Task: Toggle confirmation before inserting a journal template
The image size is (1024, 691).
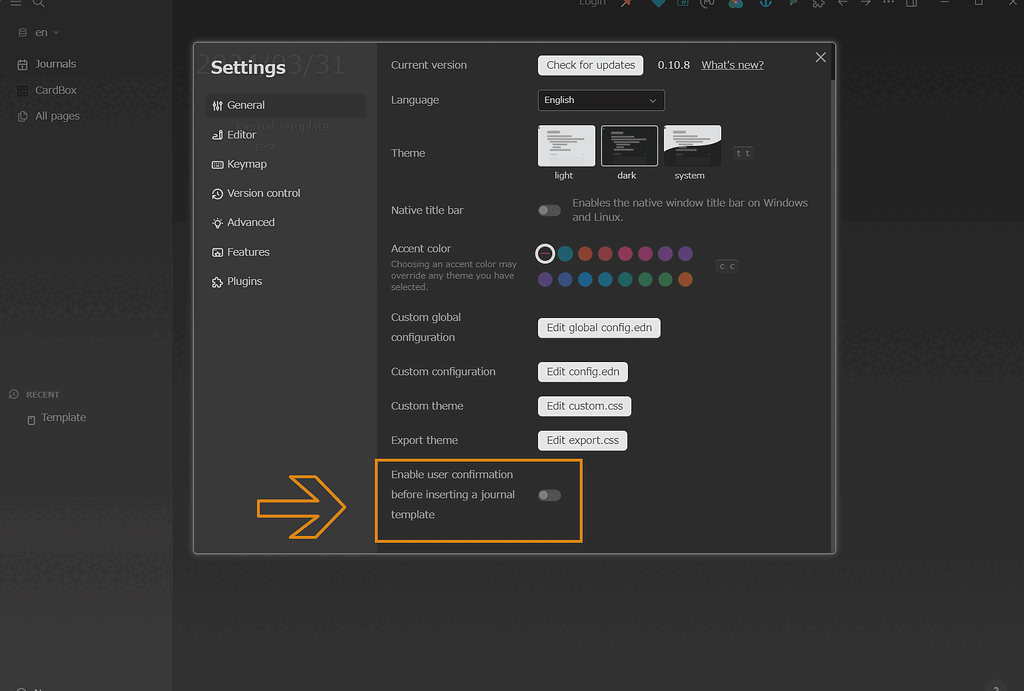Action: click(549, 494)
